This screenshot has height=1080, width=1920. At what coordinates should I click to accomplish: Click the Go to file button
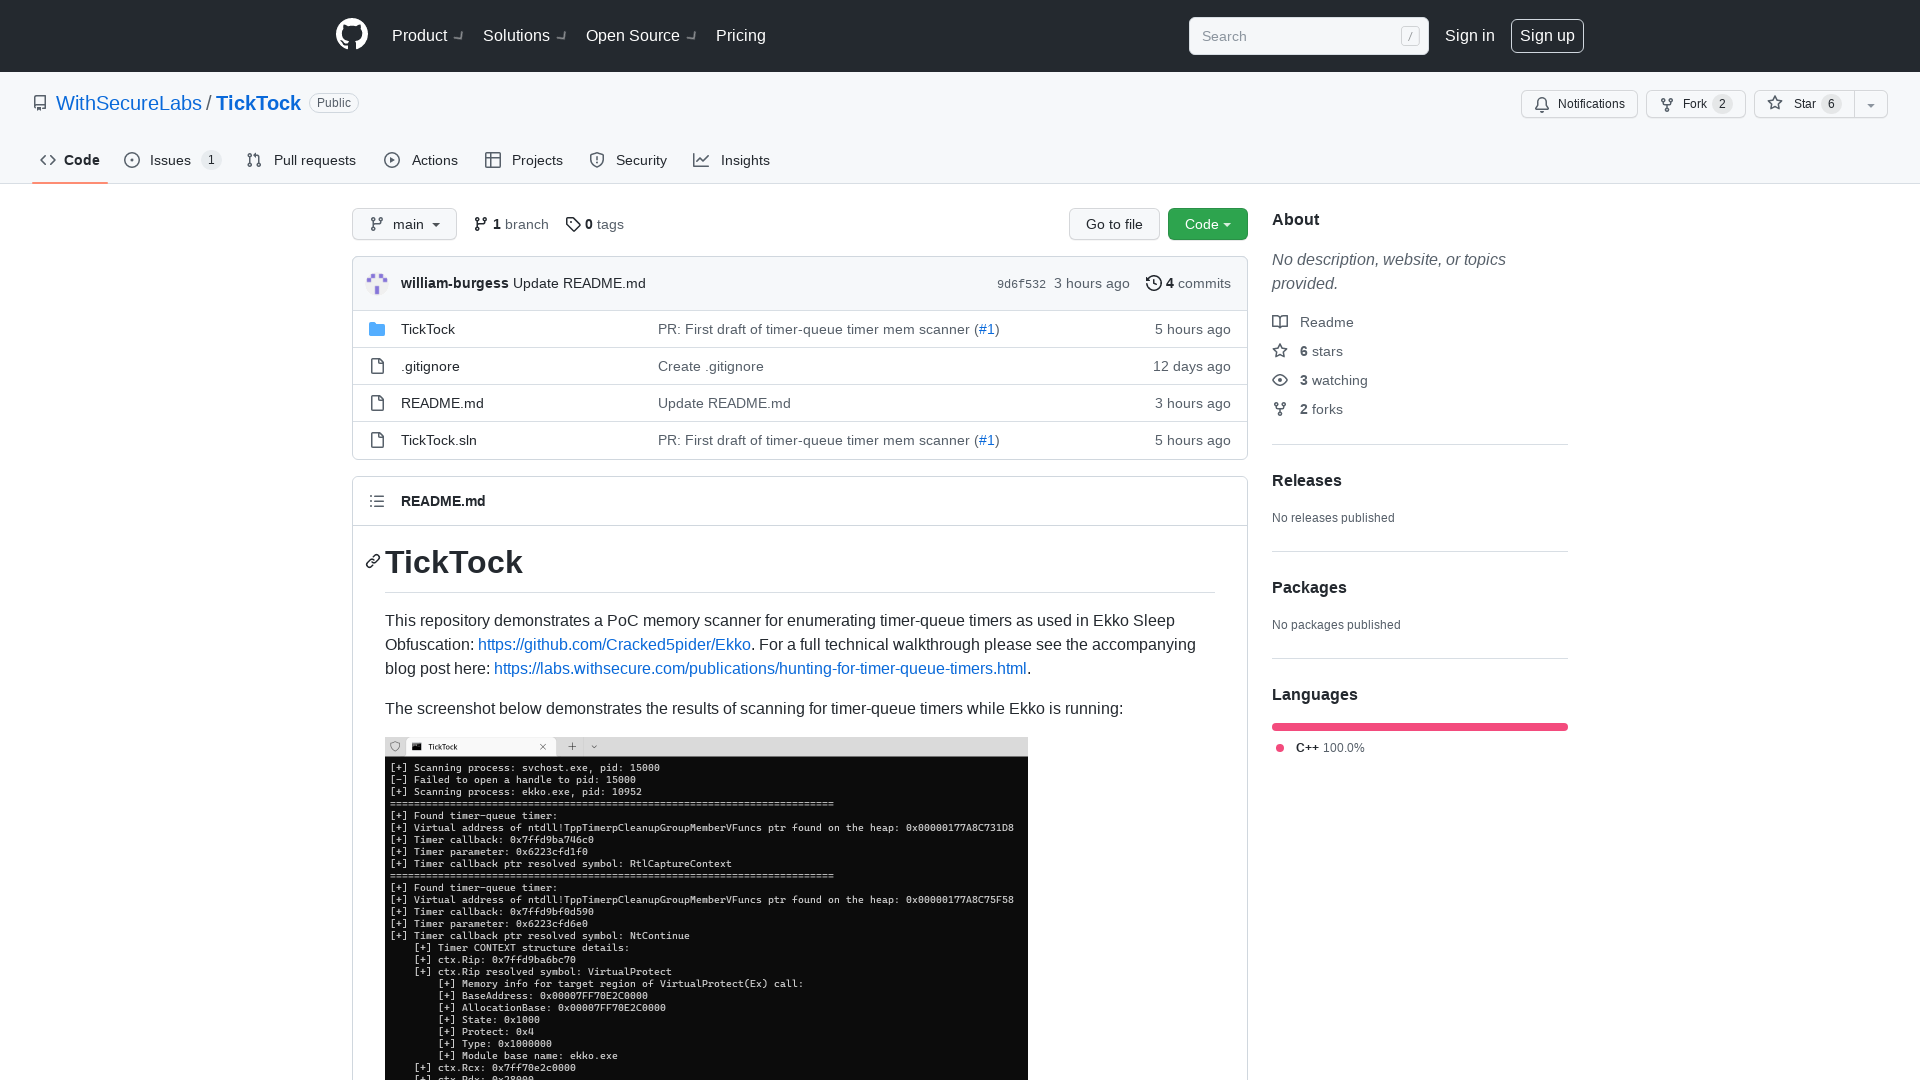point(1114,224)
